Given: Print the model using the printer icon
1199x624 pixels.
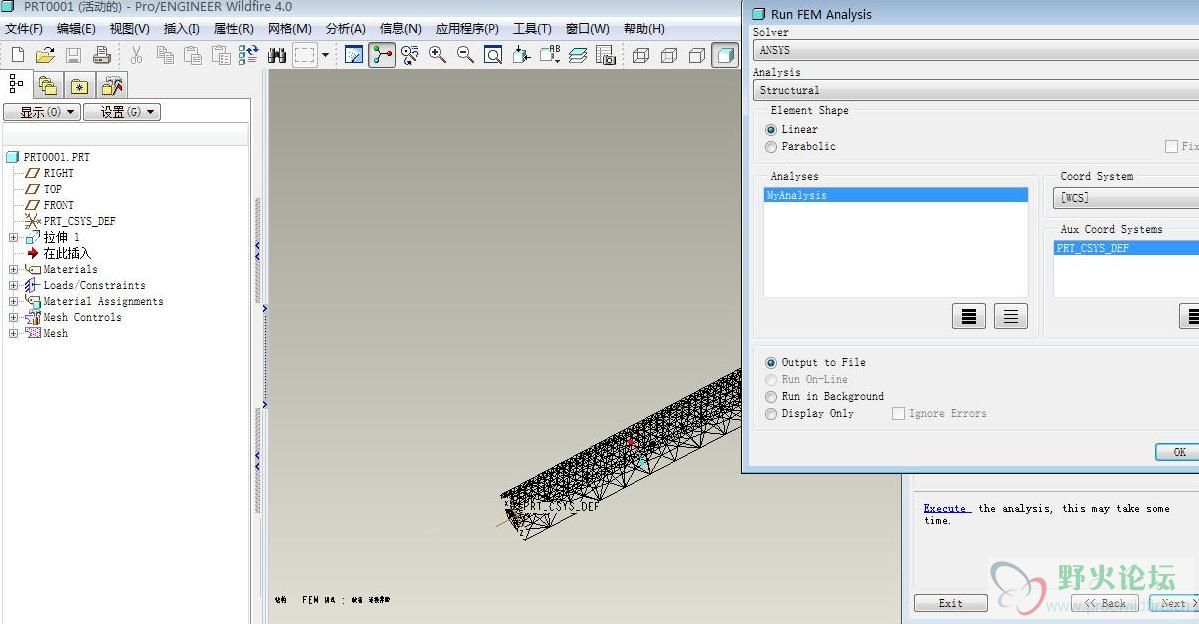Looking at the screenshot, I should (x=102, y=55).
